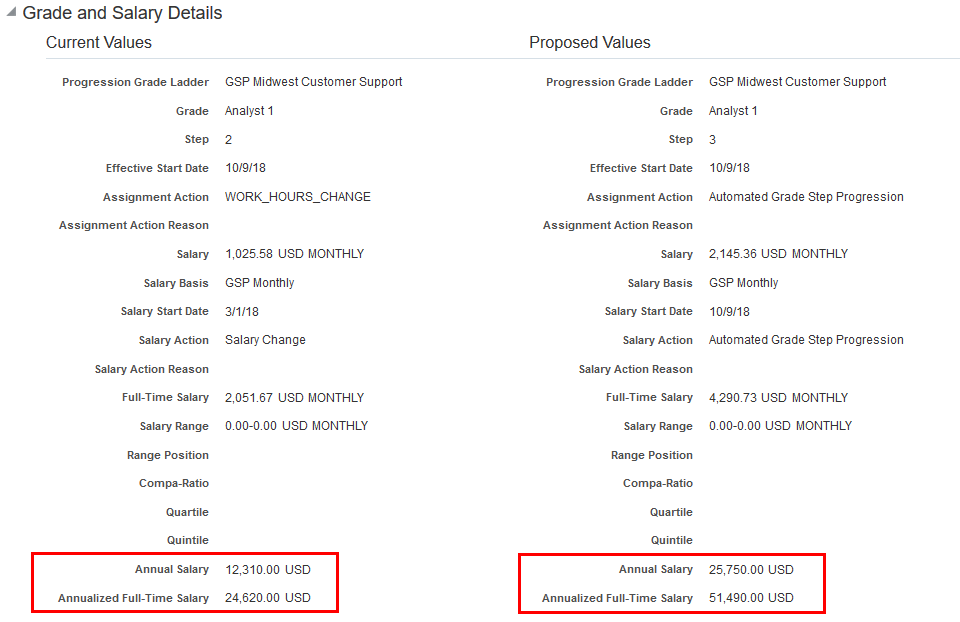Viewport: 960px width, 622px height.
Task: Click proposed Annualized Full-Time Salary 51,490.00
Action: pyautogui.click(x=751, y=598)
